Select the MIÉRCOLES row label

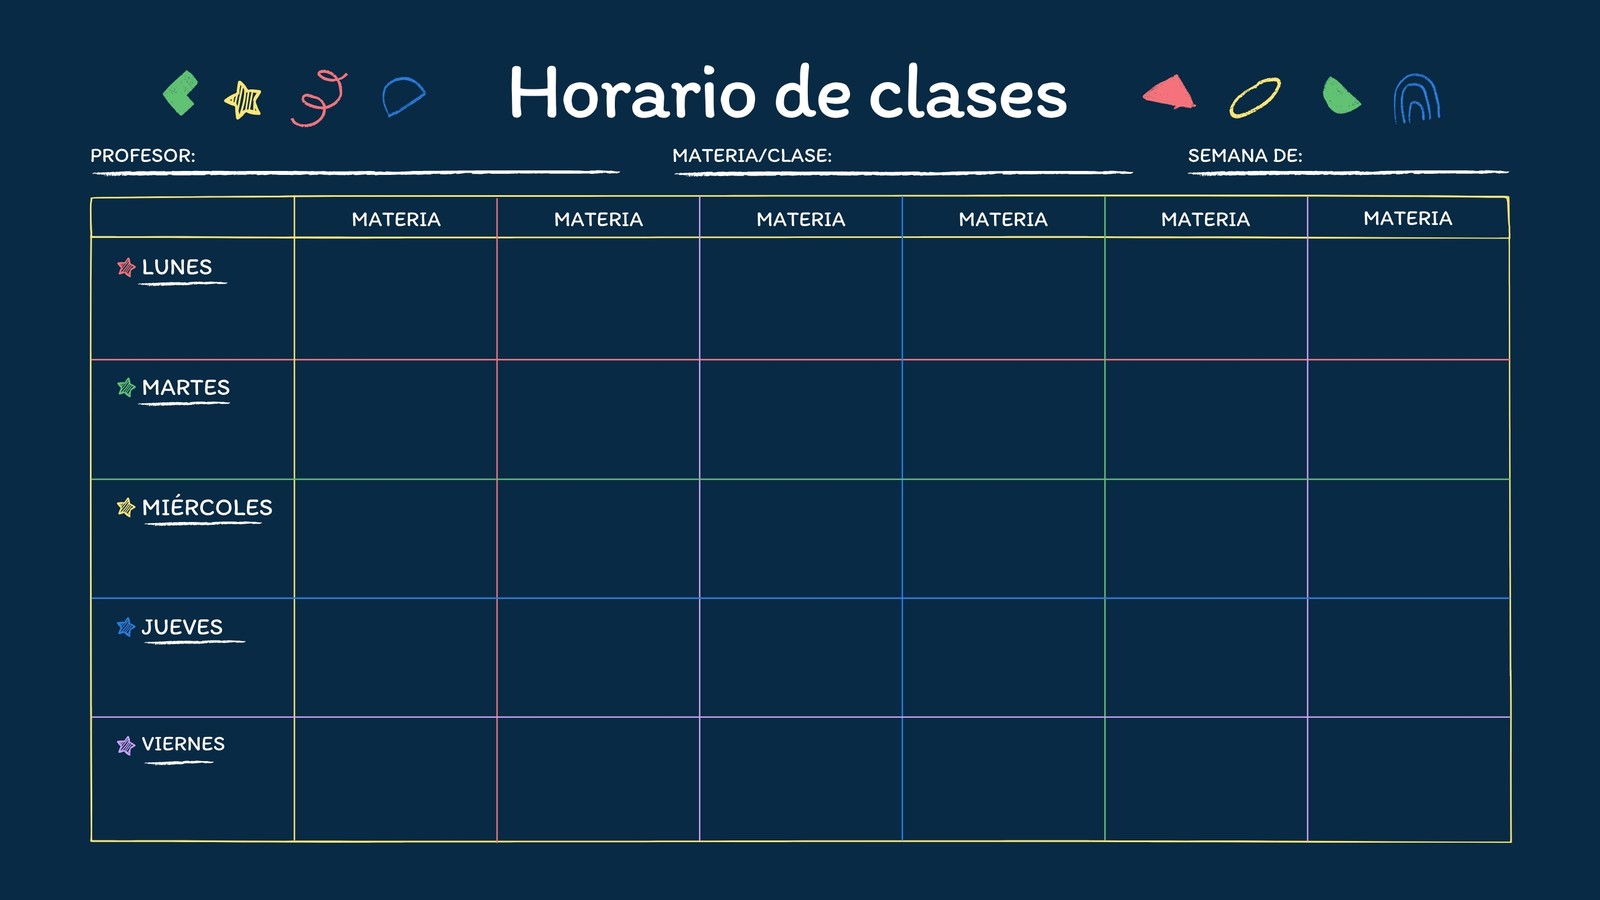[207, 507]
